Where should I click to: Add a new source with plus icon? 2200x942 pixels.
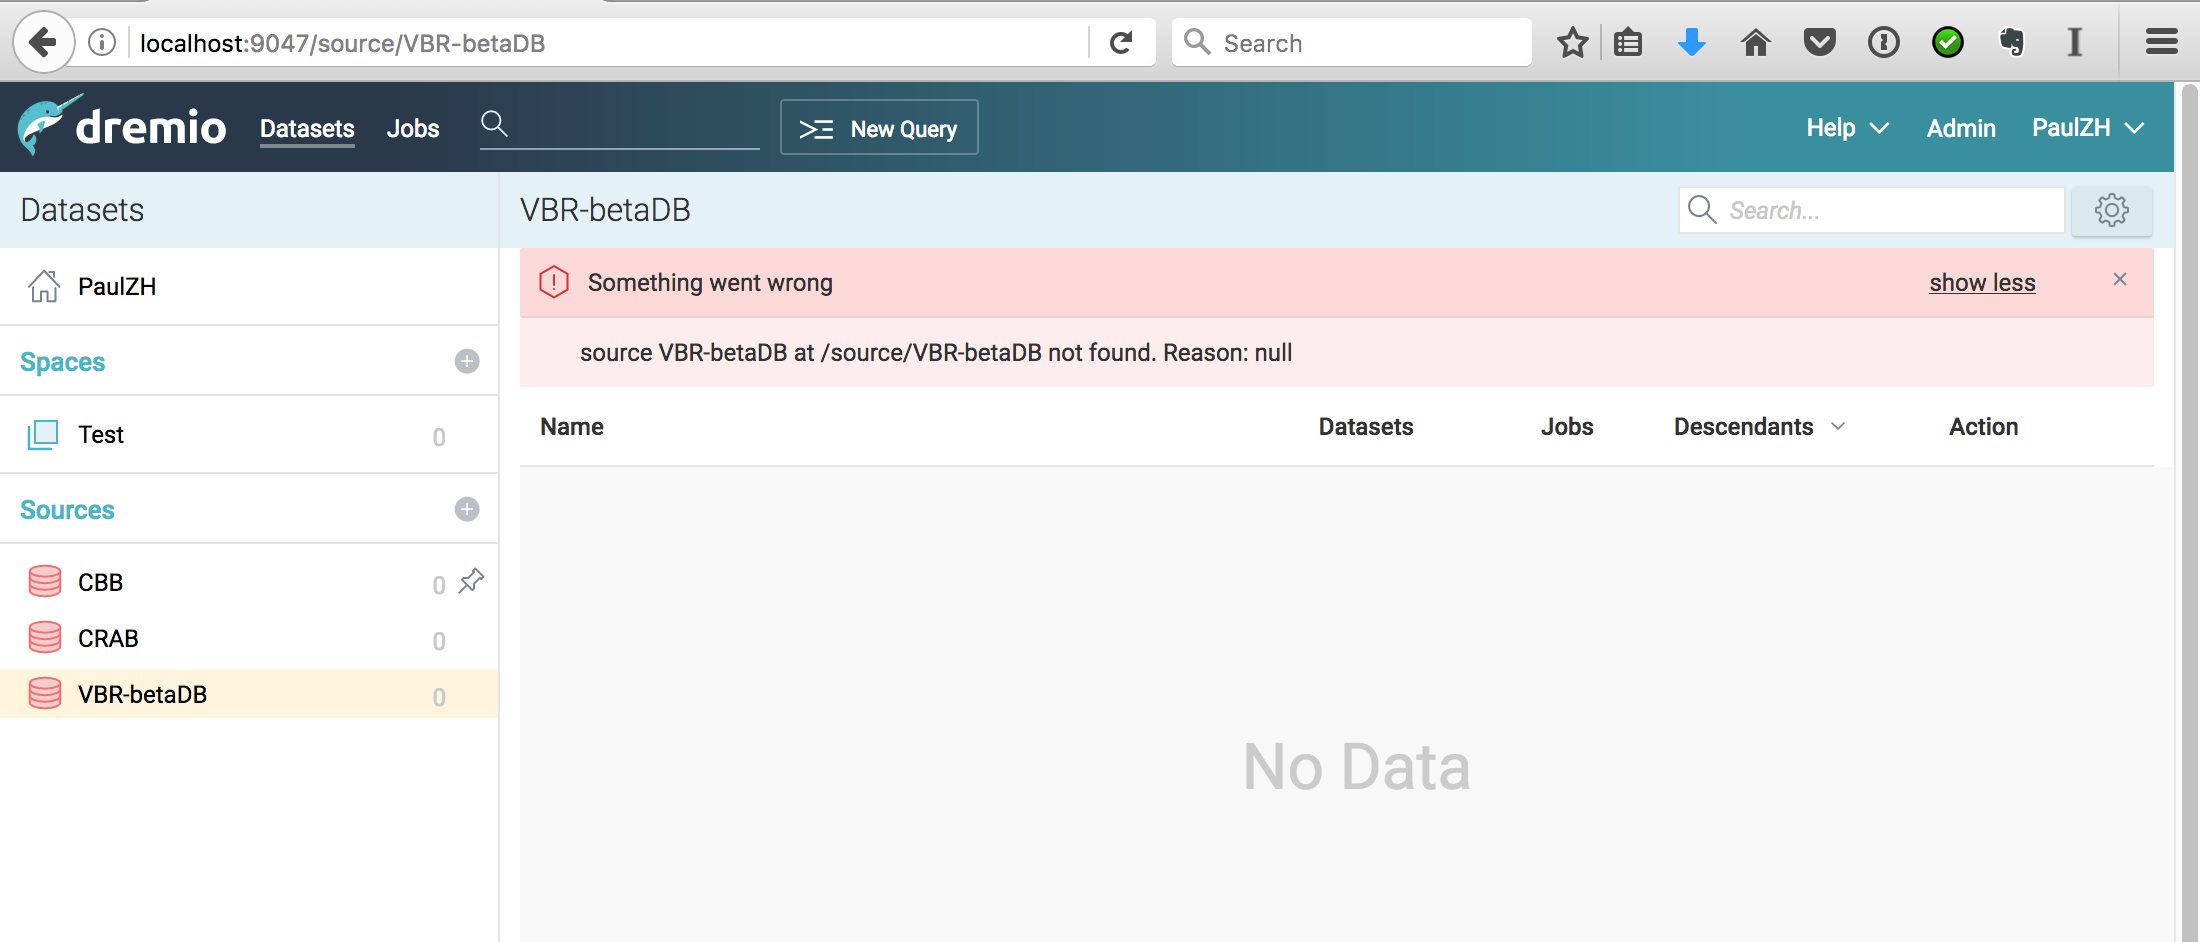tap(467, 509)
